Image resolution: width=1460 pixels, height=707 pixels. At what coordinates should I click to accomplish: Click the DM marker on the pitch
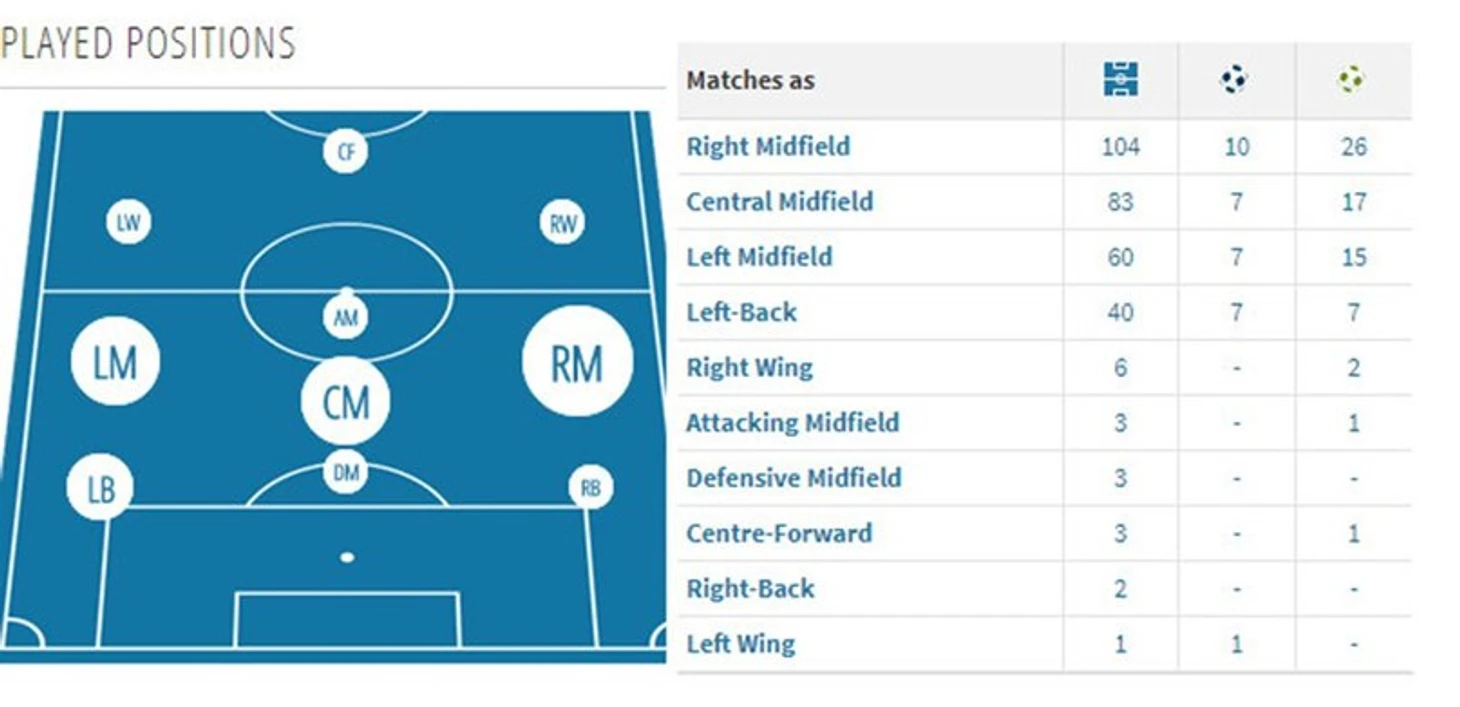click(x=346, y=472)
